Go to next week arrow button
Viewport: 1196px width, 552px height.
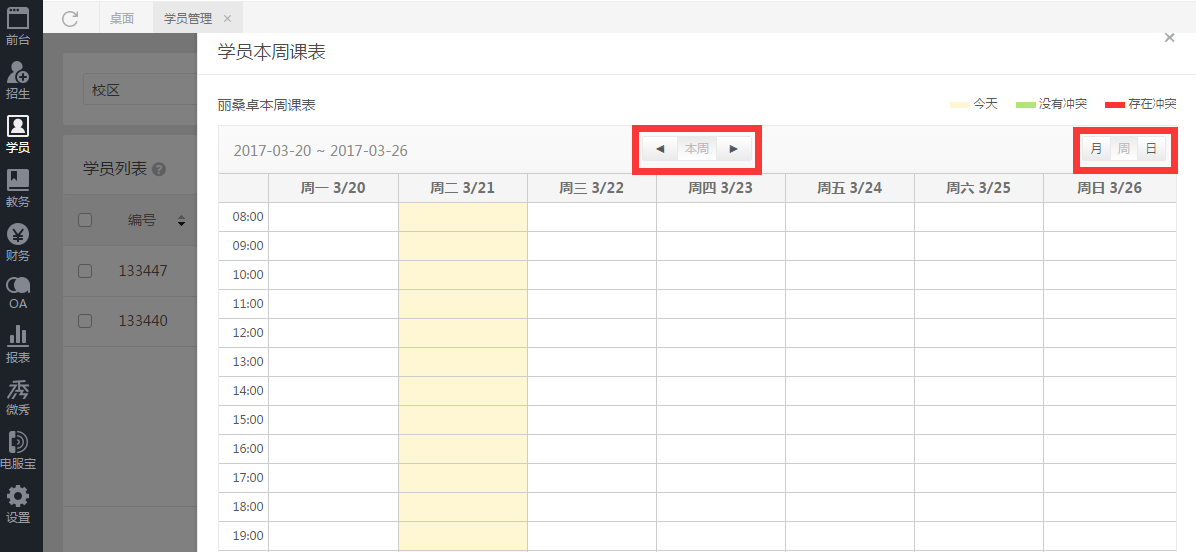734,149
